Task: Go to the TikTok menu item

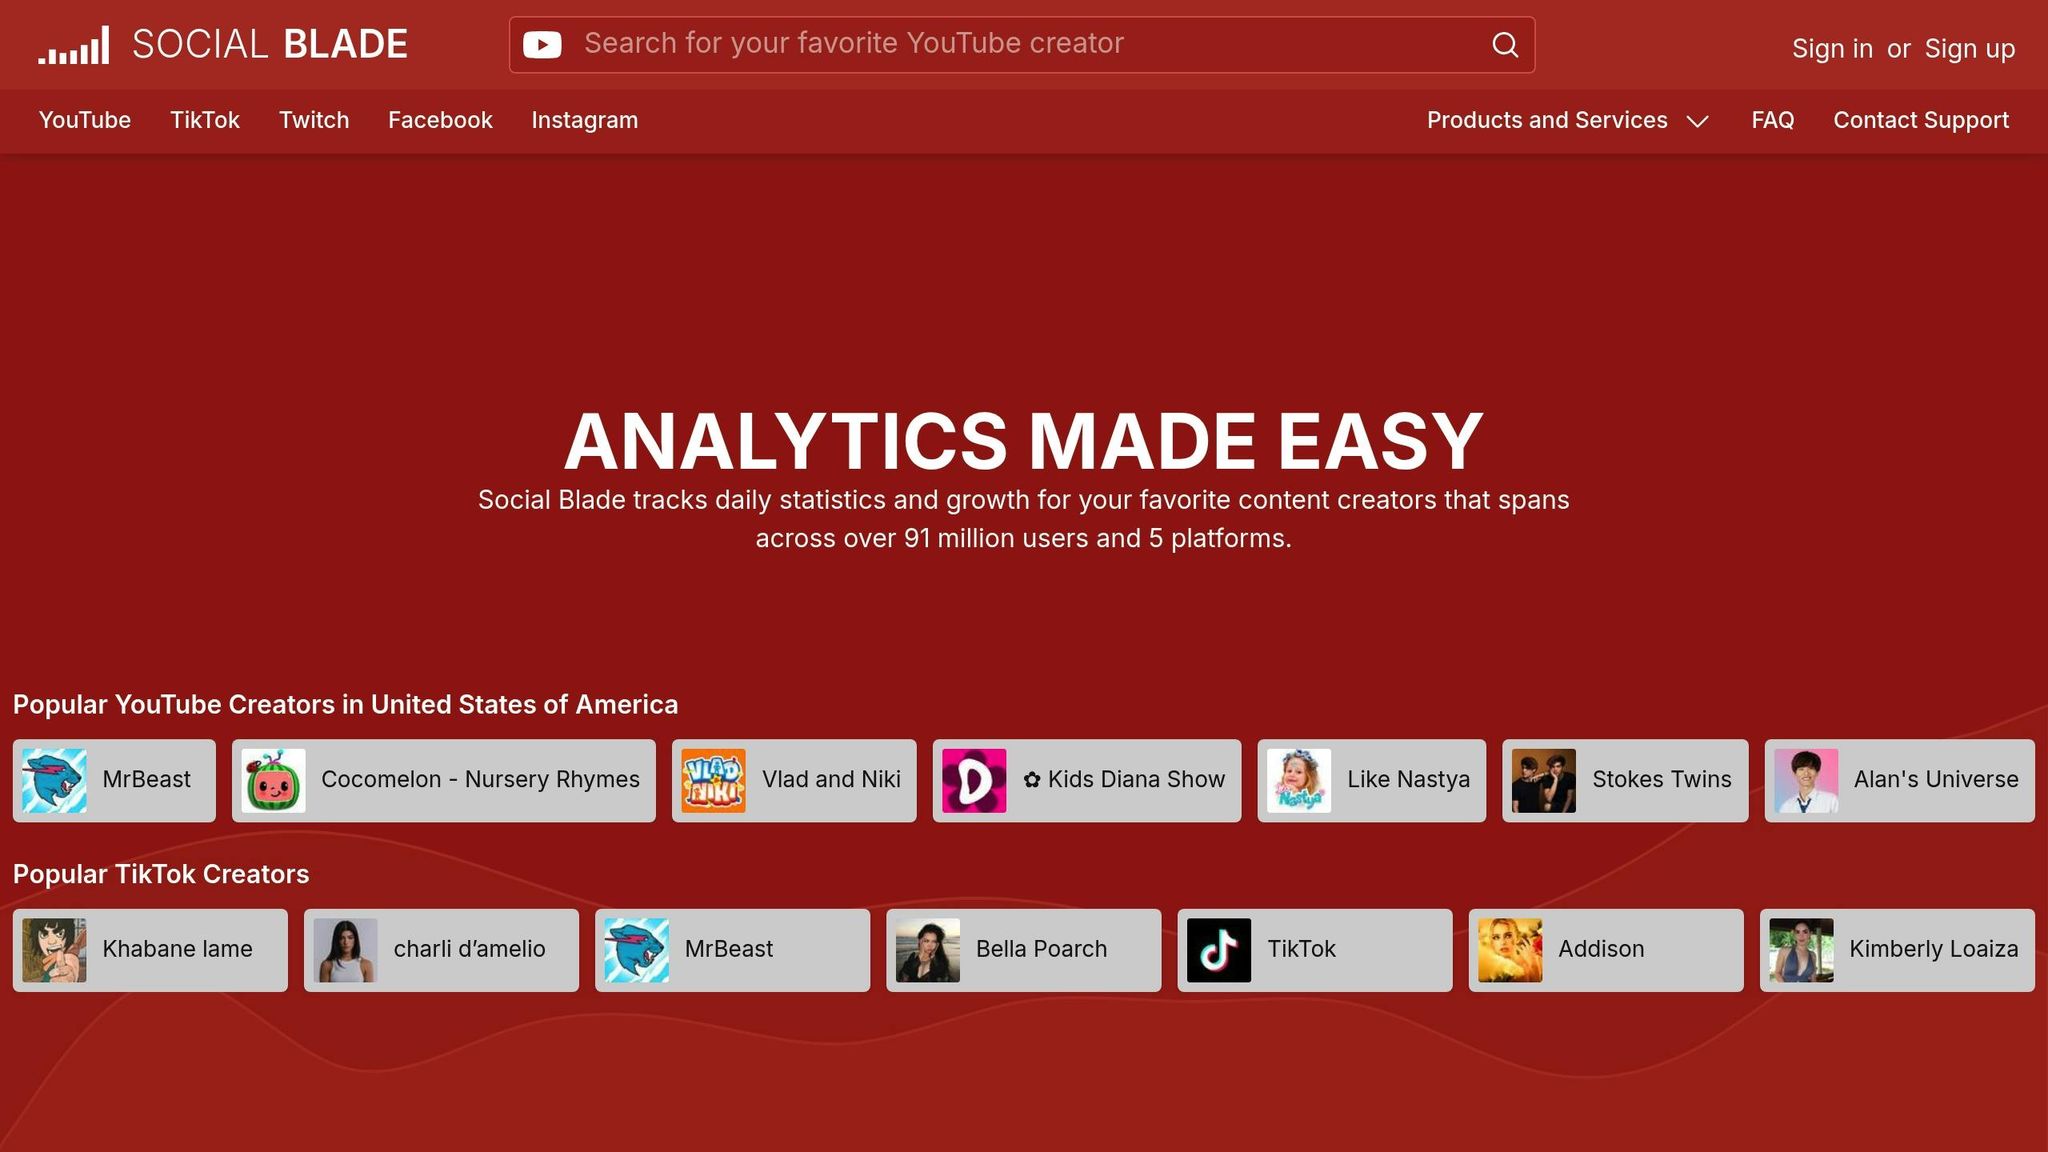Action: click(x=204, y=120)
